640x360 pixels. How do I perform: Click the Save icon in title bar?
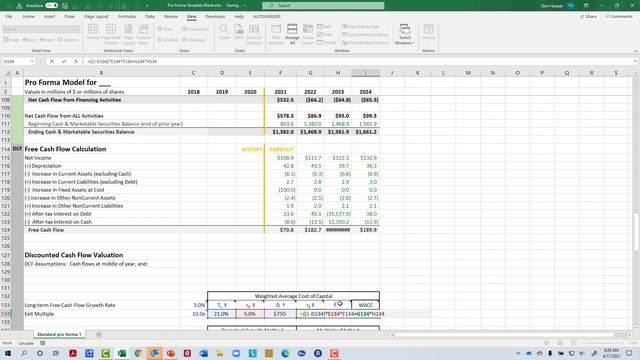point(65,6)
